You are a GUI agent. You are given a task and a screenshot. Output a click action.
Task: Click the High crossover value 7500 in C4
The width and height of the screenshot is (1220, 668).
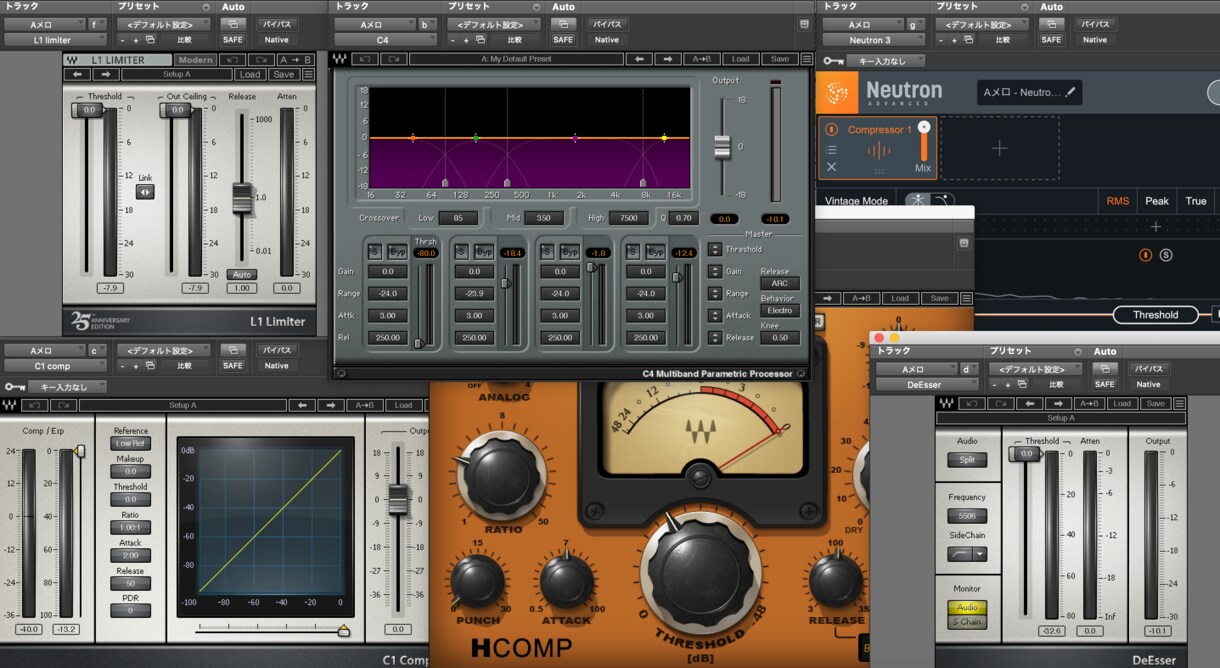click(x=629, y=218)
